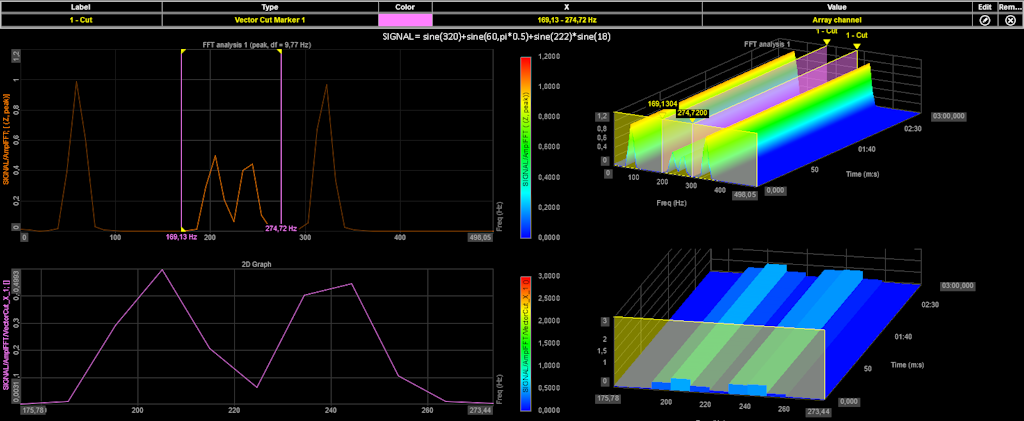Click the '0,000' time box of lower 3D graph
The image size is (1024, 421).
click(850, 402)
